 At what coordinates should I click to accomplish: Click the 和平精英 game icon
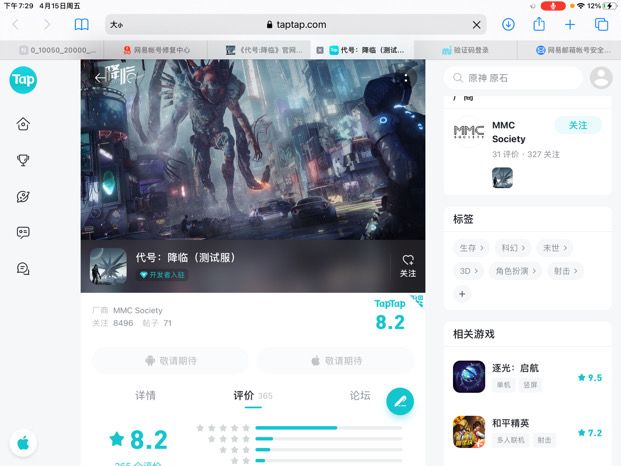(469, 432)
